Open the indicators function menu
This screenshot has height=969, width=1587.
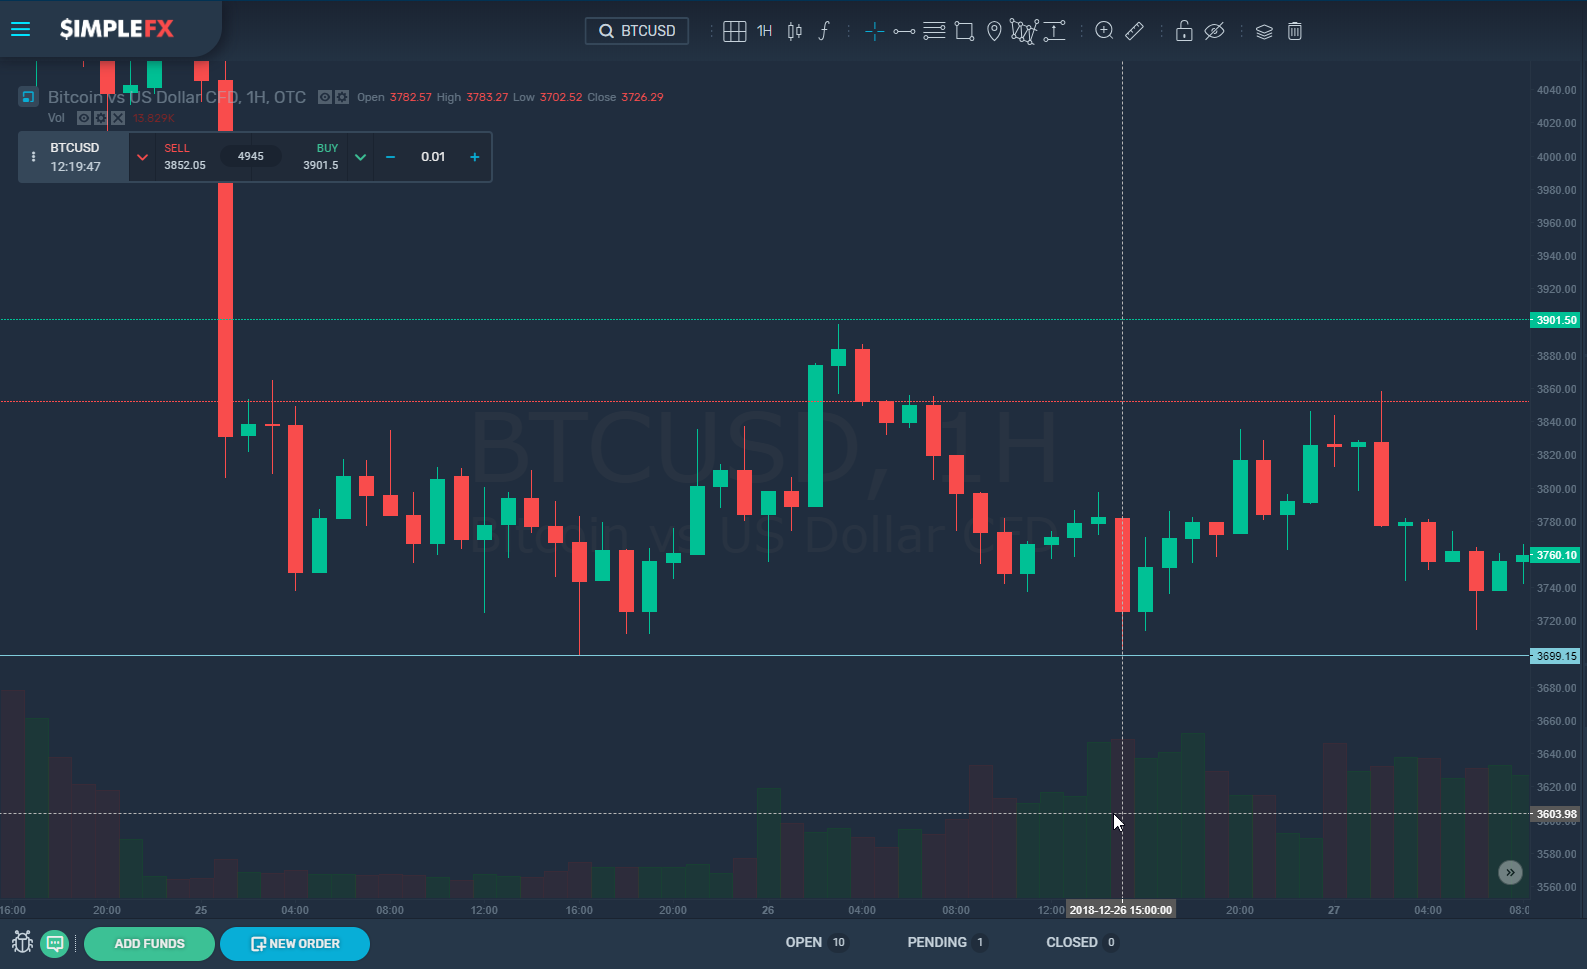coord(824,31)
